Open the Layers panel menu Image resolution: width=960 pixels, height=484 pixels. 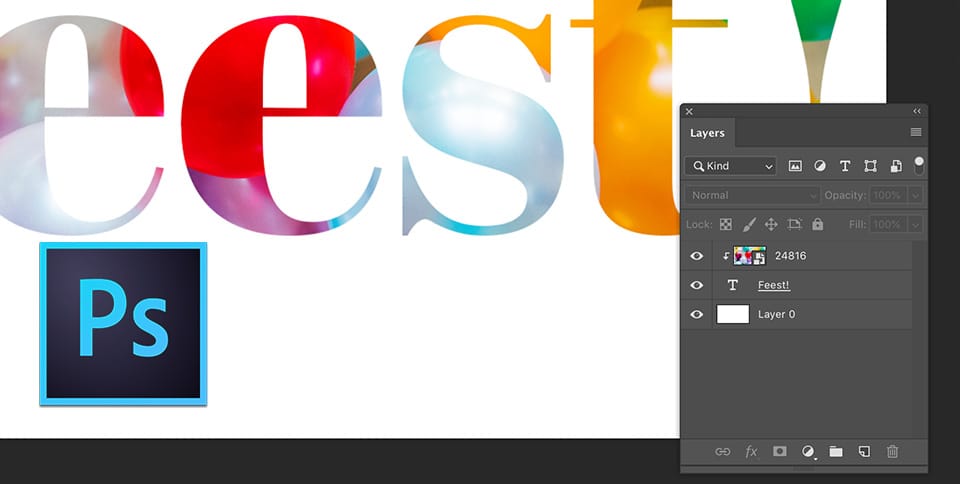[x=916, y=132]
